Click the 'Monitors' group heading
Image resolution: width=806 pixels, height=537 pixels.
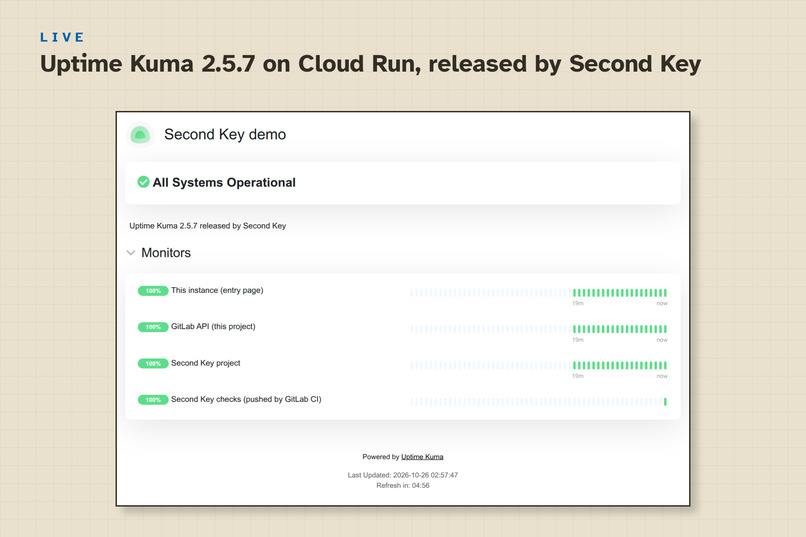[166, 253]
